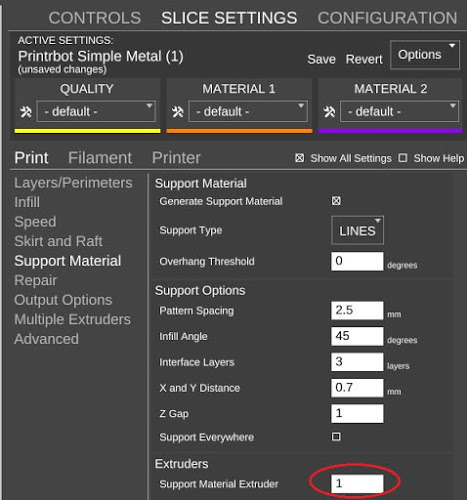Enable Support Everywhere checkbox
This screenshot has height=500, width=467.
pos(336,436)
